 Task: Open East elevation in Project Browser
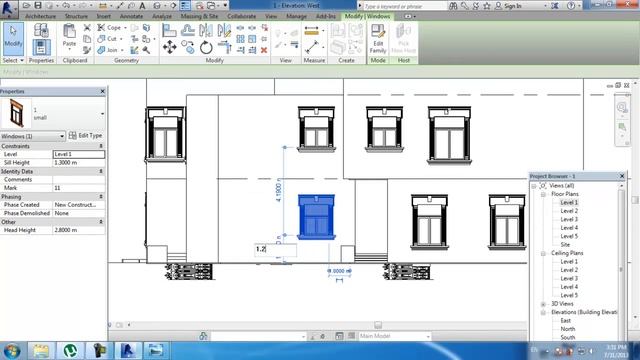point(566,321)
